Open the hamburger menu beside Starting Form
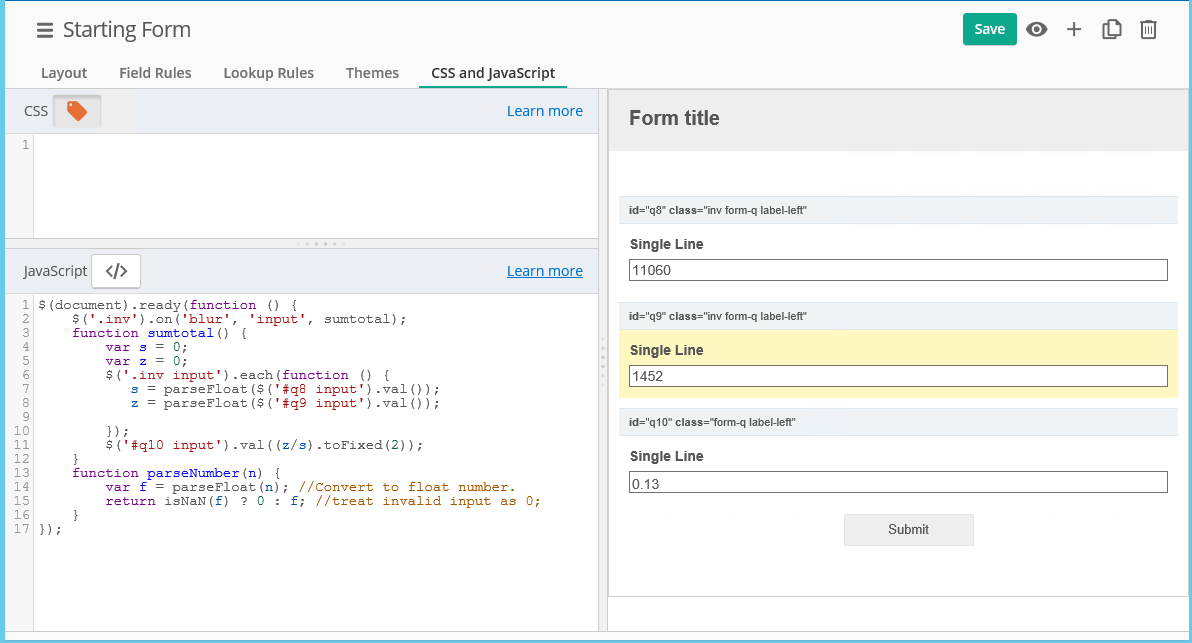 point(44,30)
